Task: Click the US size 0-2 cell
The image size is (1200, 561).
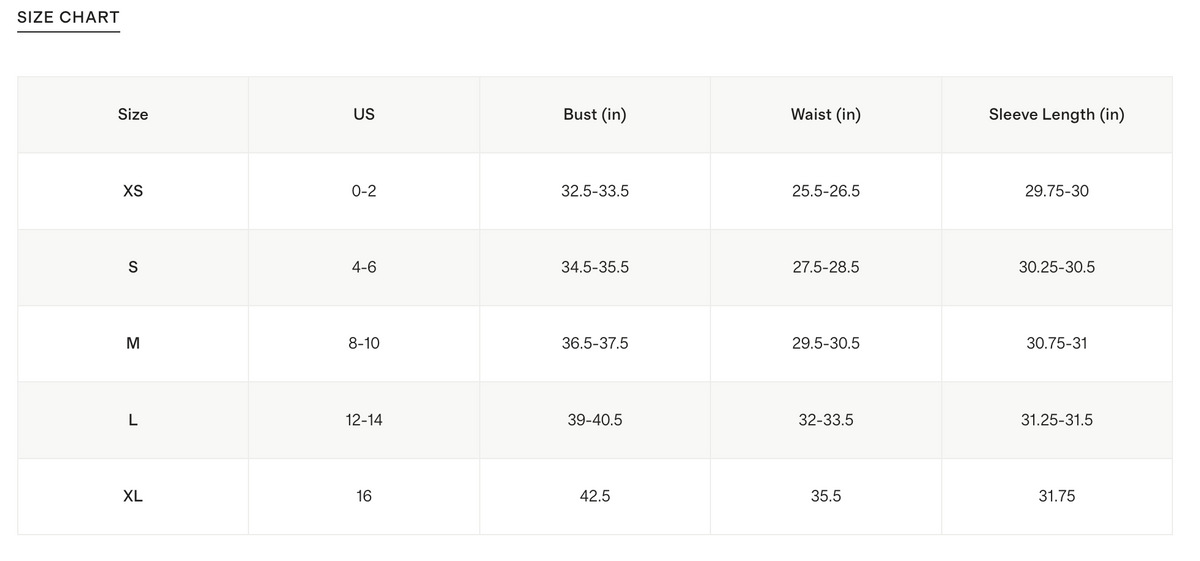Action: [x=364, y=191]
